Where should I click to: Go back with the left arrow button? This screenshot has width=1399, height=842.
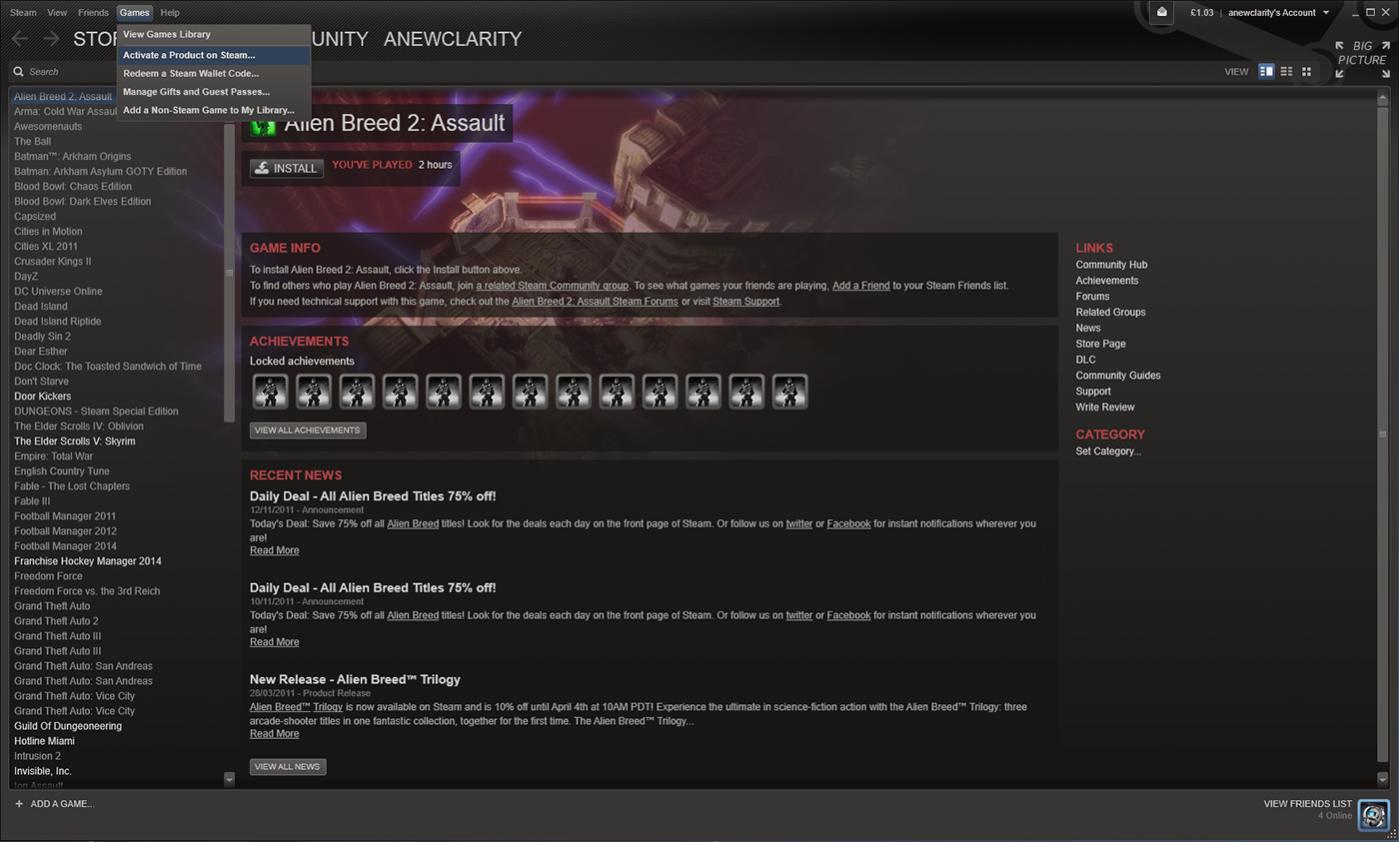click(19, 39)
